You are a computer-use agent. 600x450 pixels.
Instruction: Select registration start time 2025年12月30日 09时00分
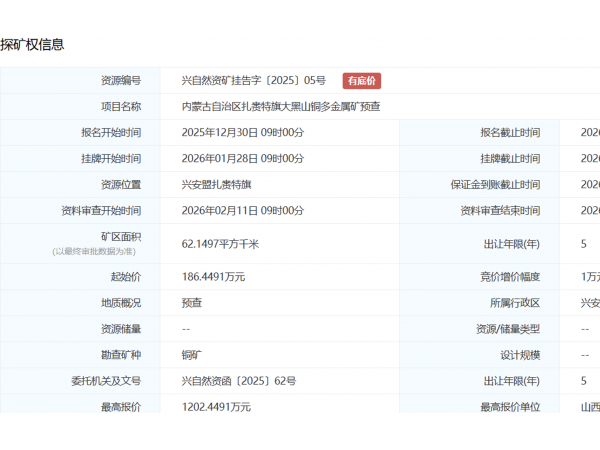click(x=243, y=133)
